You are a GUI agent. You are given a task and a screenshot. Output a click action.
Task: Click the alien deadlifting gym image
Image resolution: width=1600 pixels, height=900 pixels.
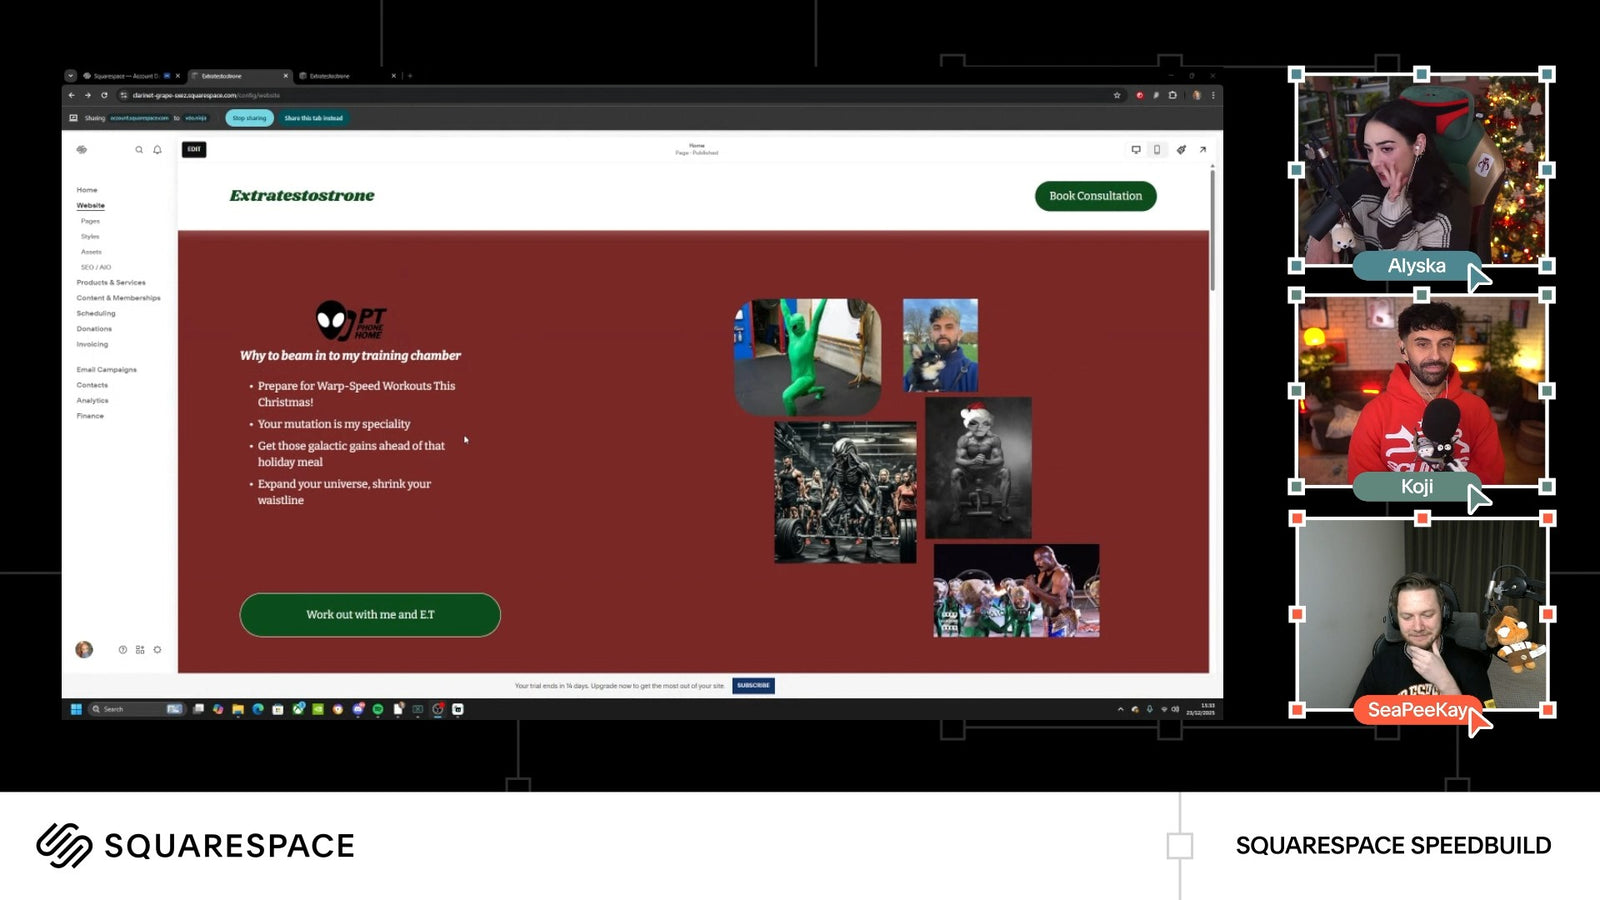tap(845, 492)
